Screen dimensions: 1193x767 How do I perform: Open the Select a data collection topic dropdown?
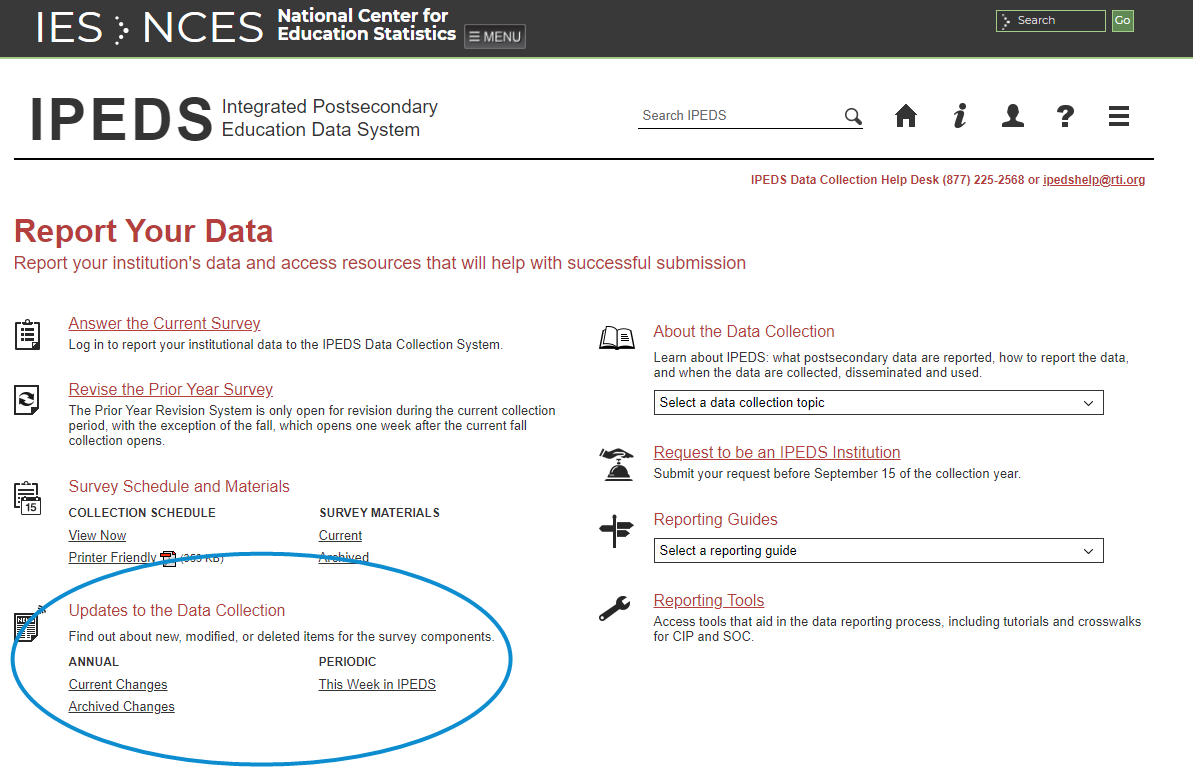point(878,403)
